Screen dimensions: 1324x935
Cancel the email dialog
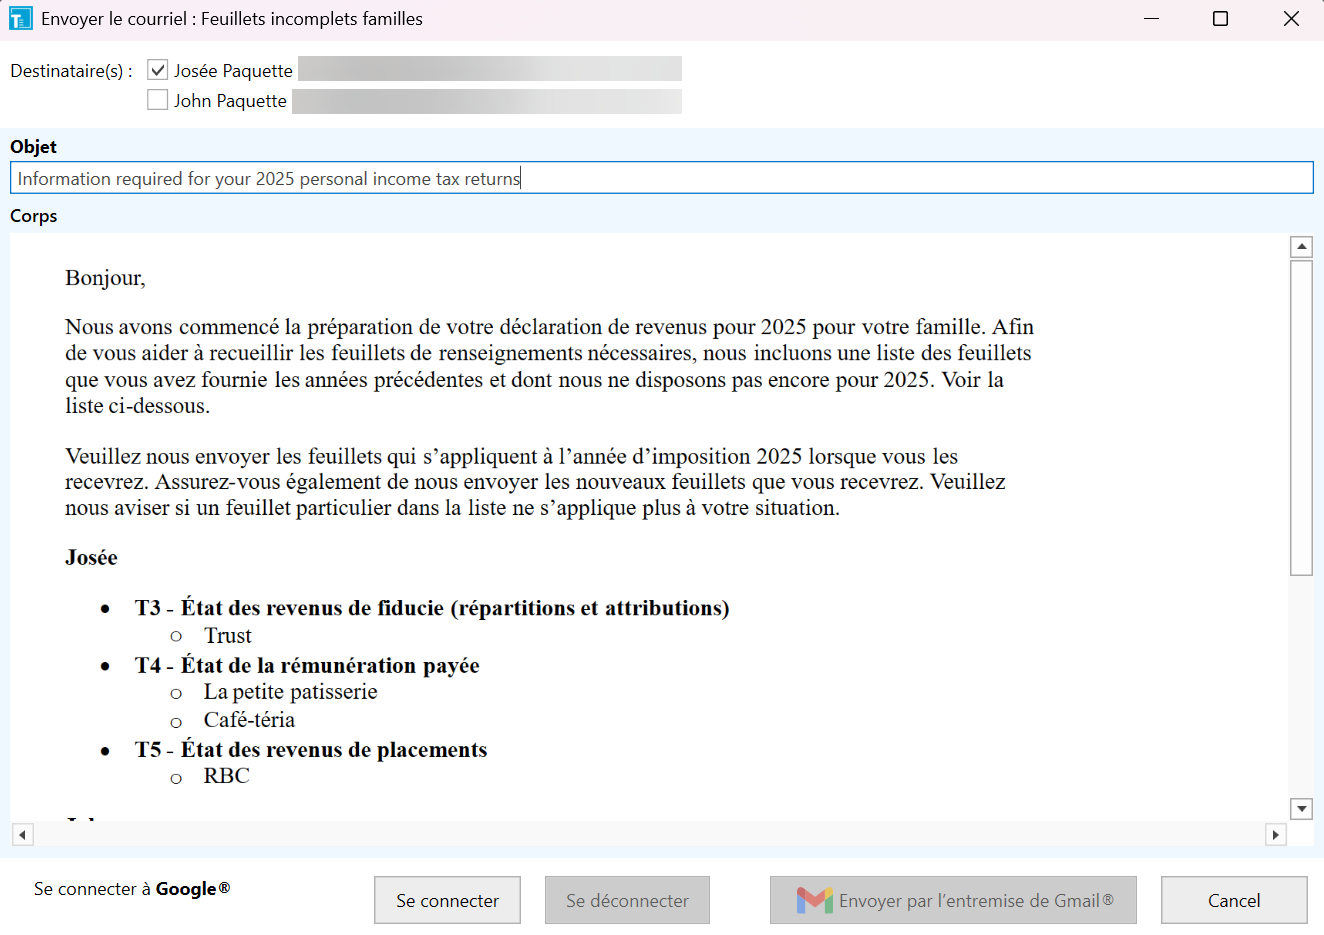click(1233, 900)
